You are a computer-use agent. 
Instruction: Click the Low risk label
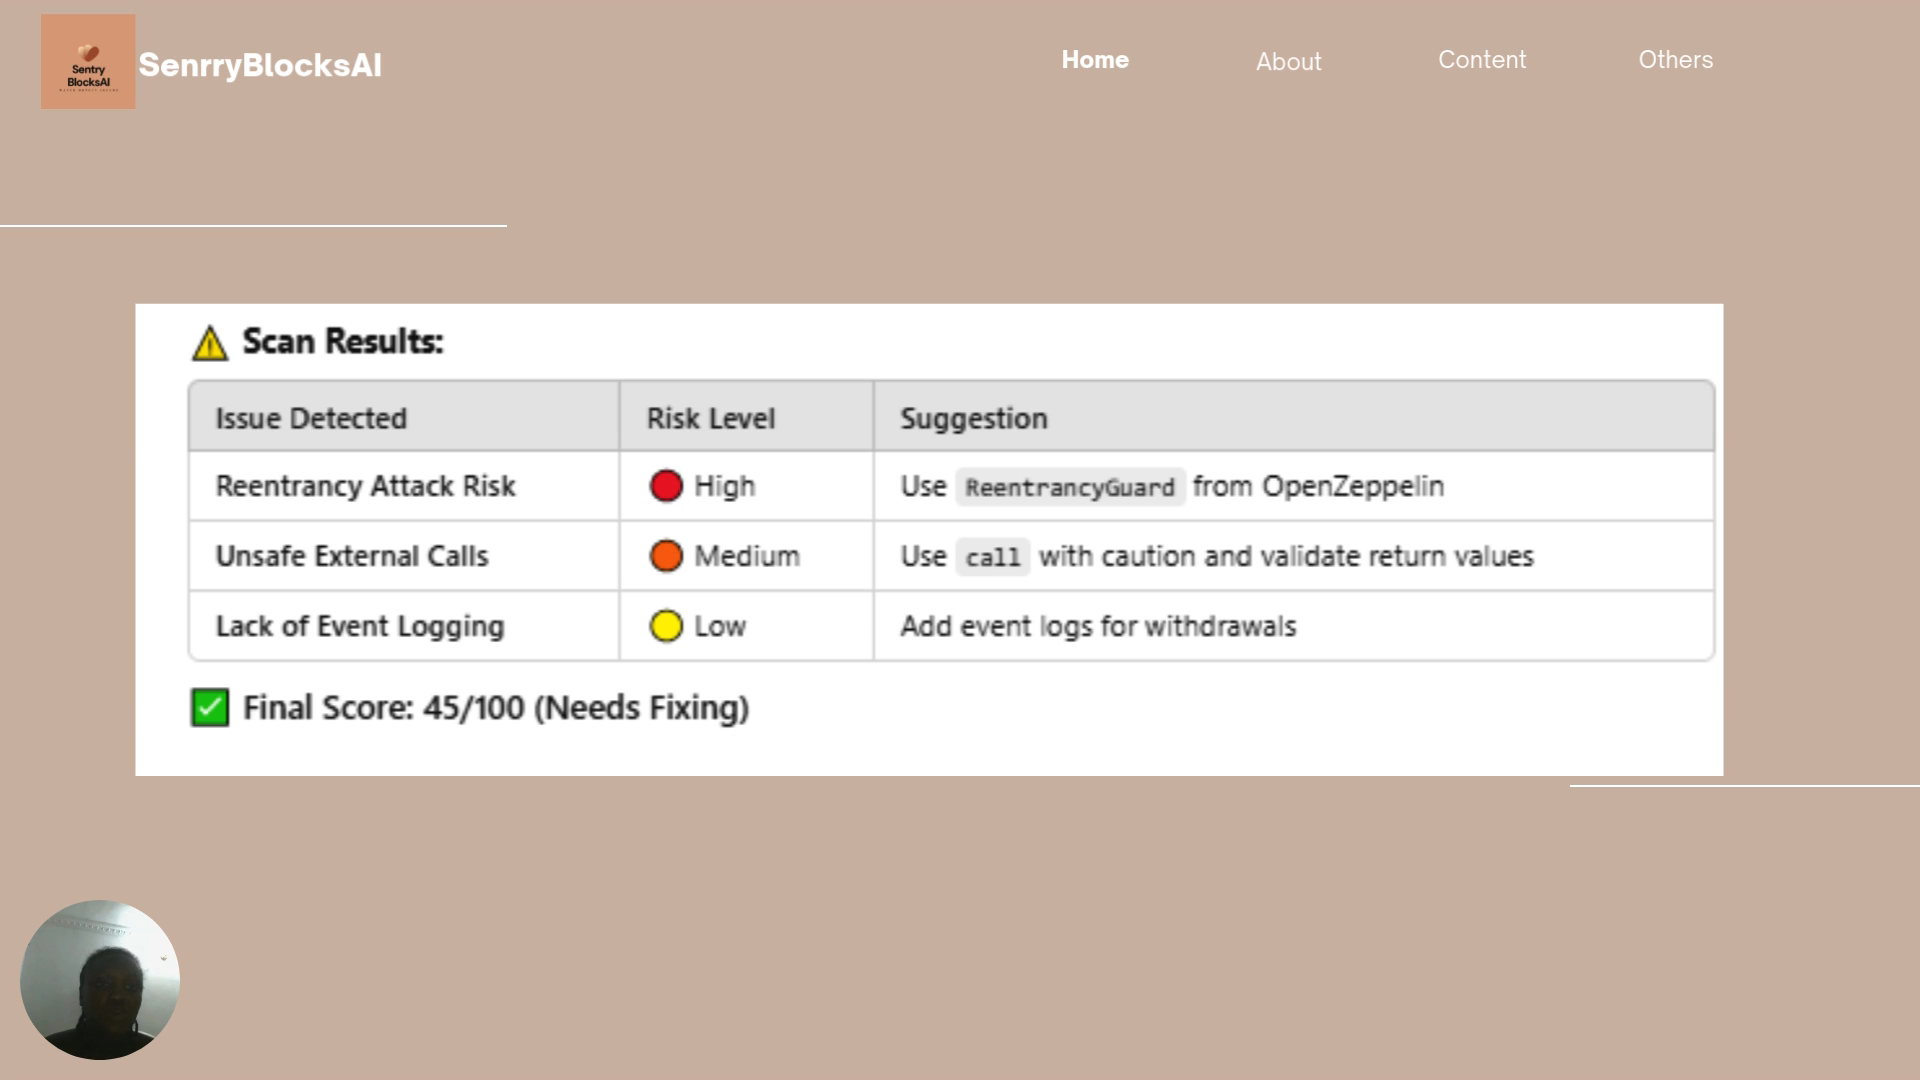720,626
